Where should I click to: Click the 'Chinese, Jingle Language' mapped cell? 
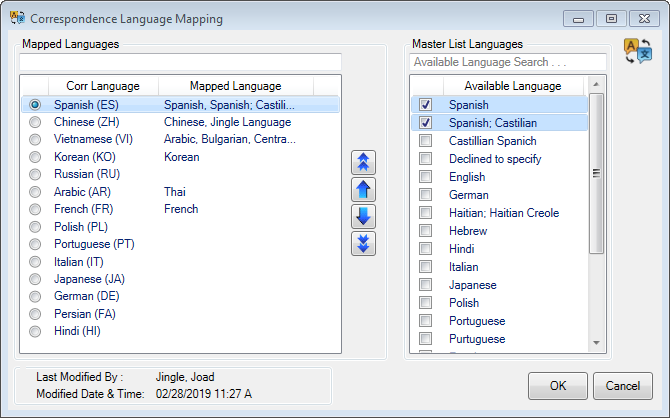tap(227, 122)
